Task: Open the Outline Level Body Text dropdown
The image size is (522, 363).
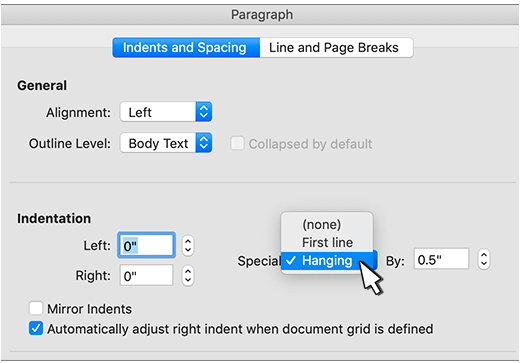Action: 166,143
